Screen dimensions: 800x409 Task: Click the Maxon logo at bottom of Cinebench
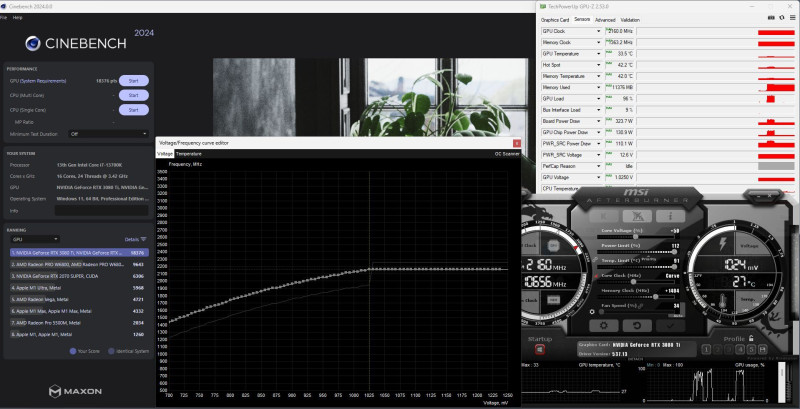[76, 391]
